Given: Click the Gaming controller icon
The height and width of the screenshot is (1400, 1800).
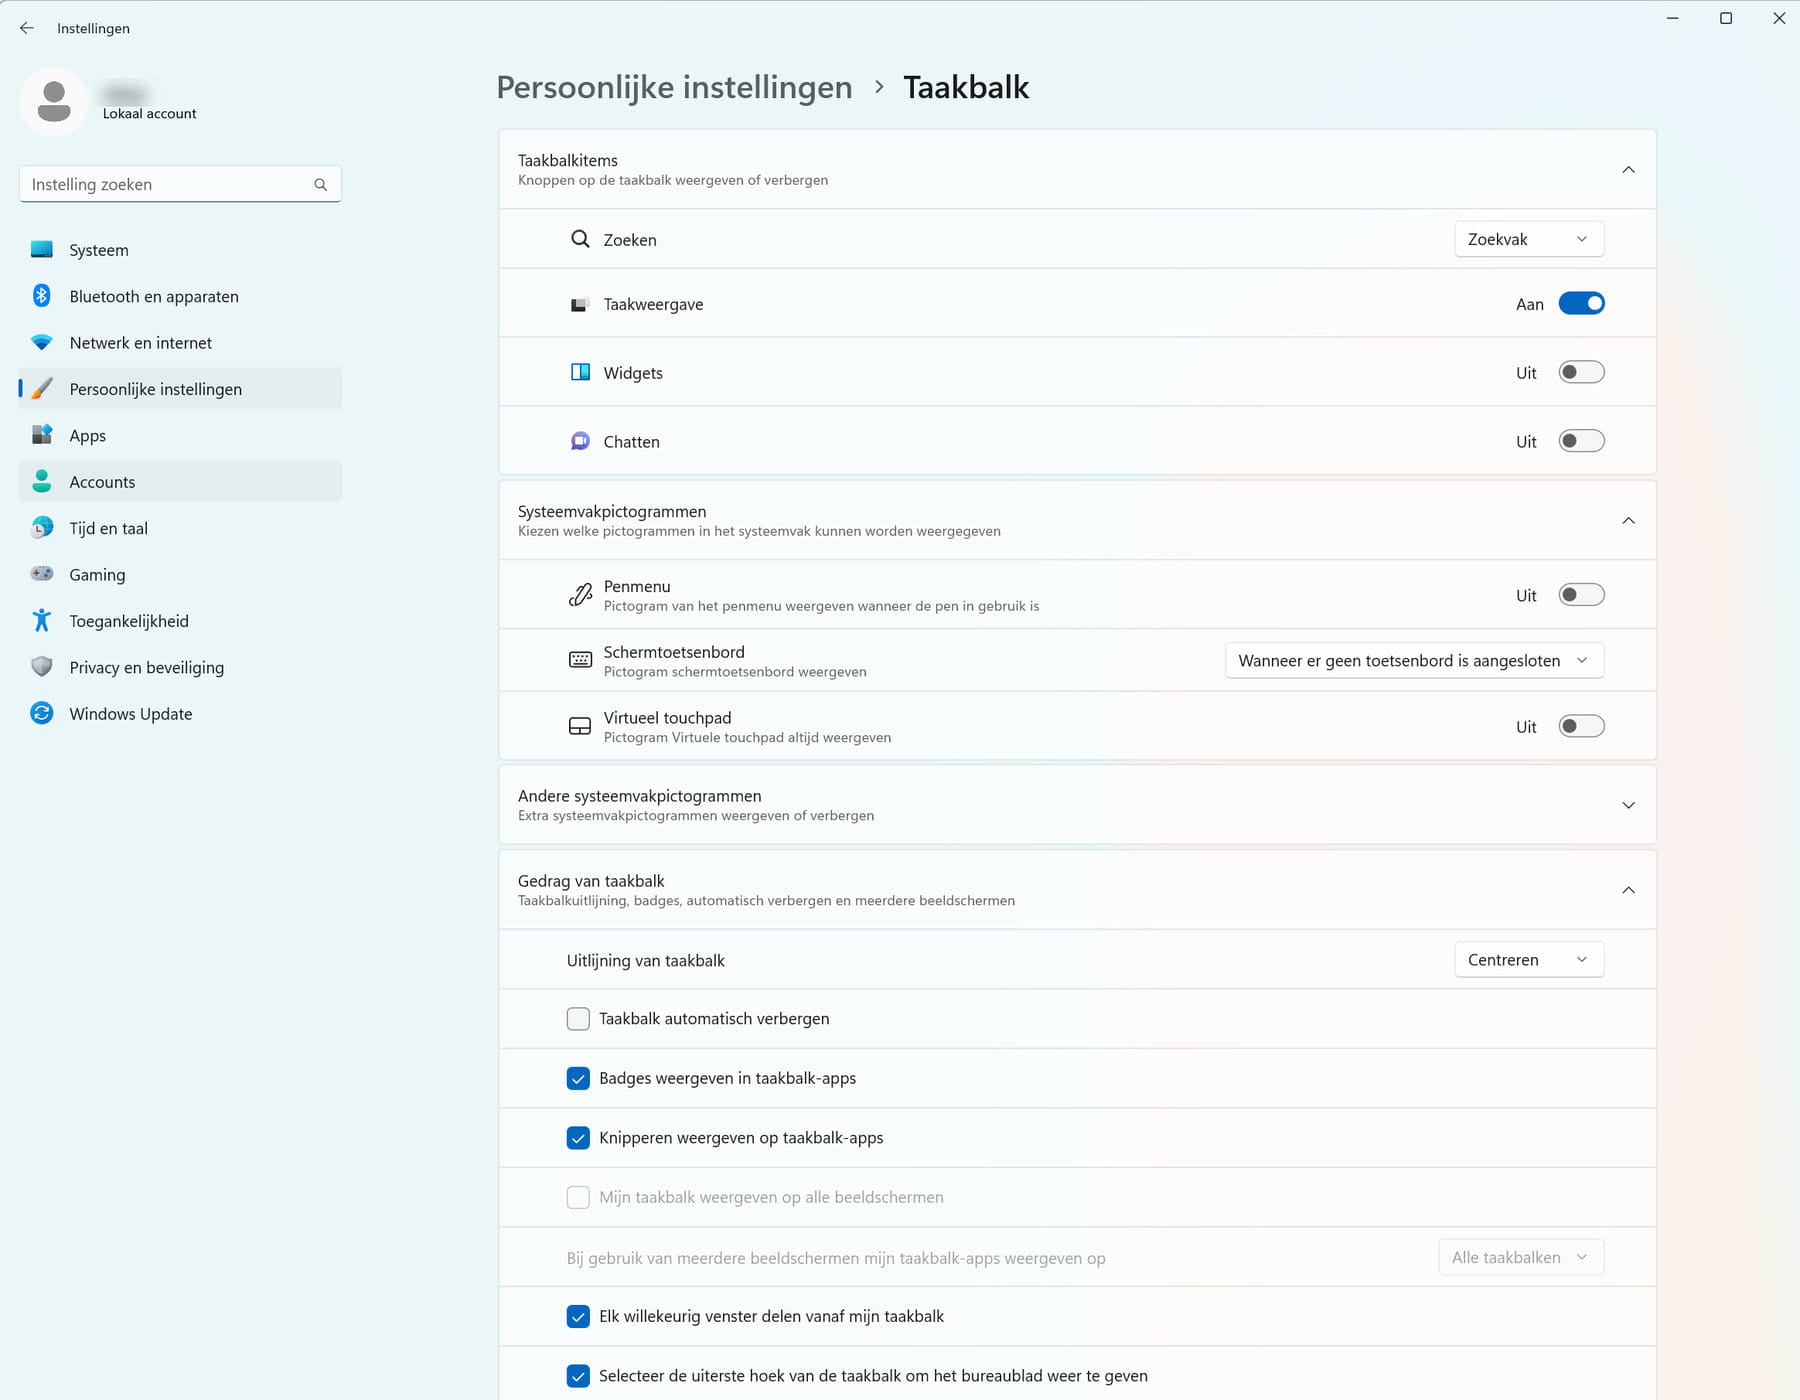Looking at the screenshot, I should 41,574.
